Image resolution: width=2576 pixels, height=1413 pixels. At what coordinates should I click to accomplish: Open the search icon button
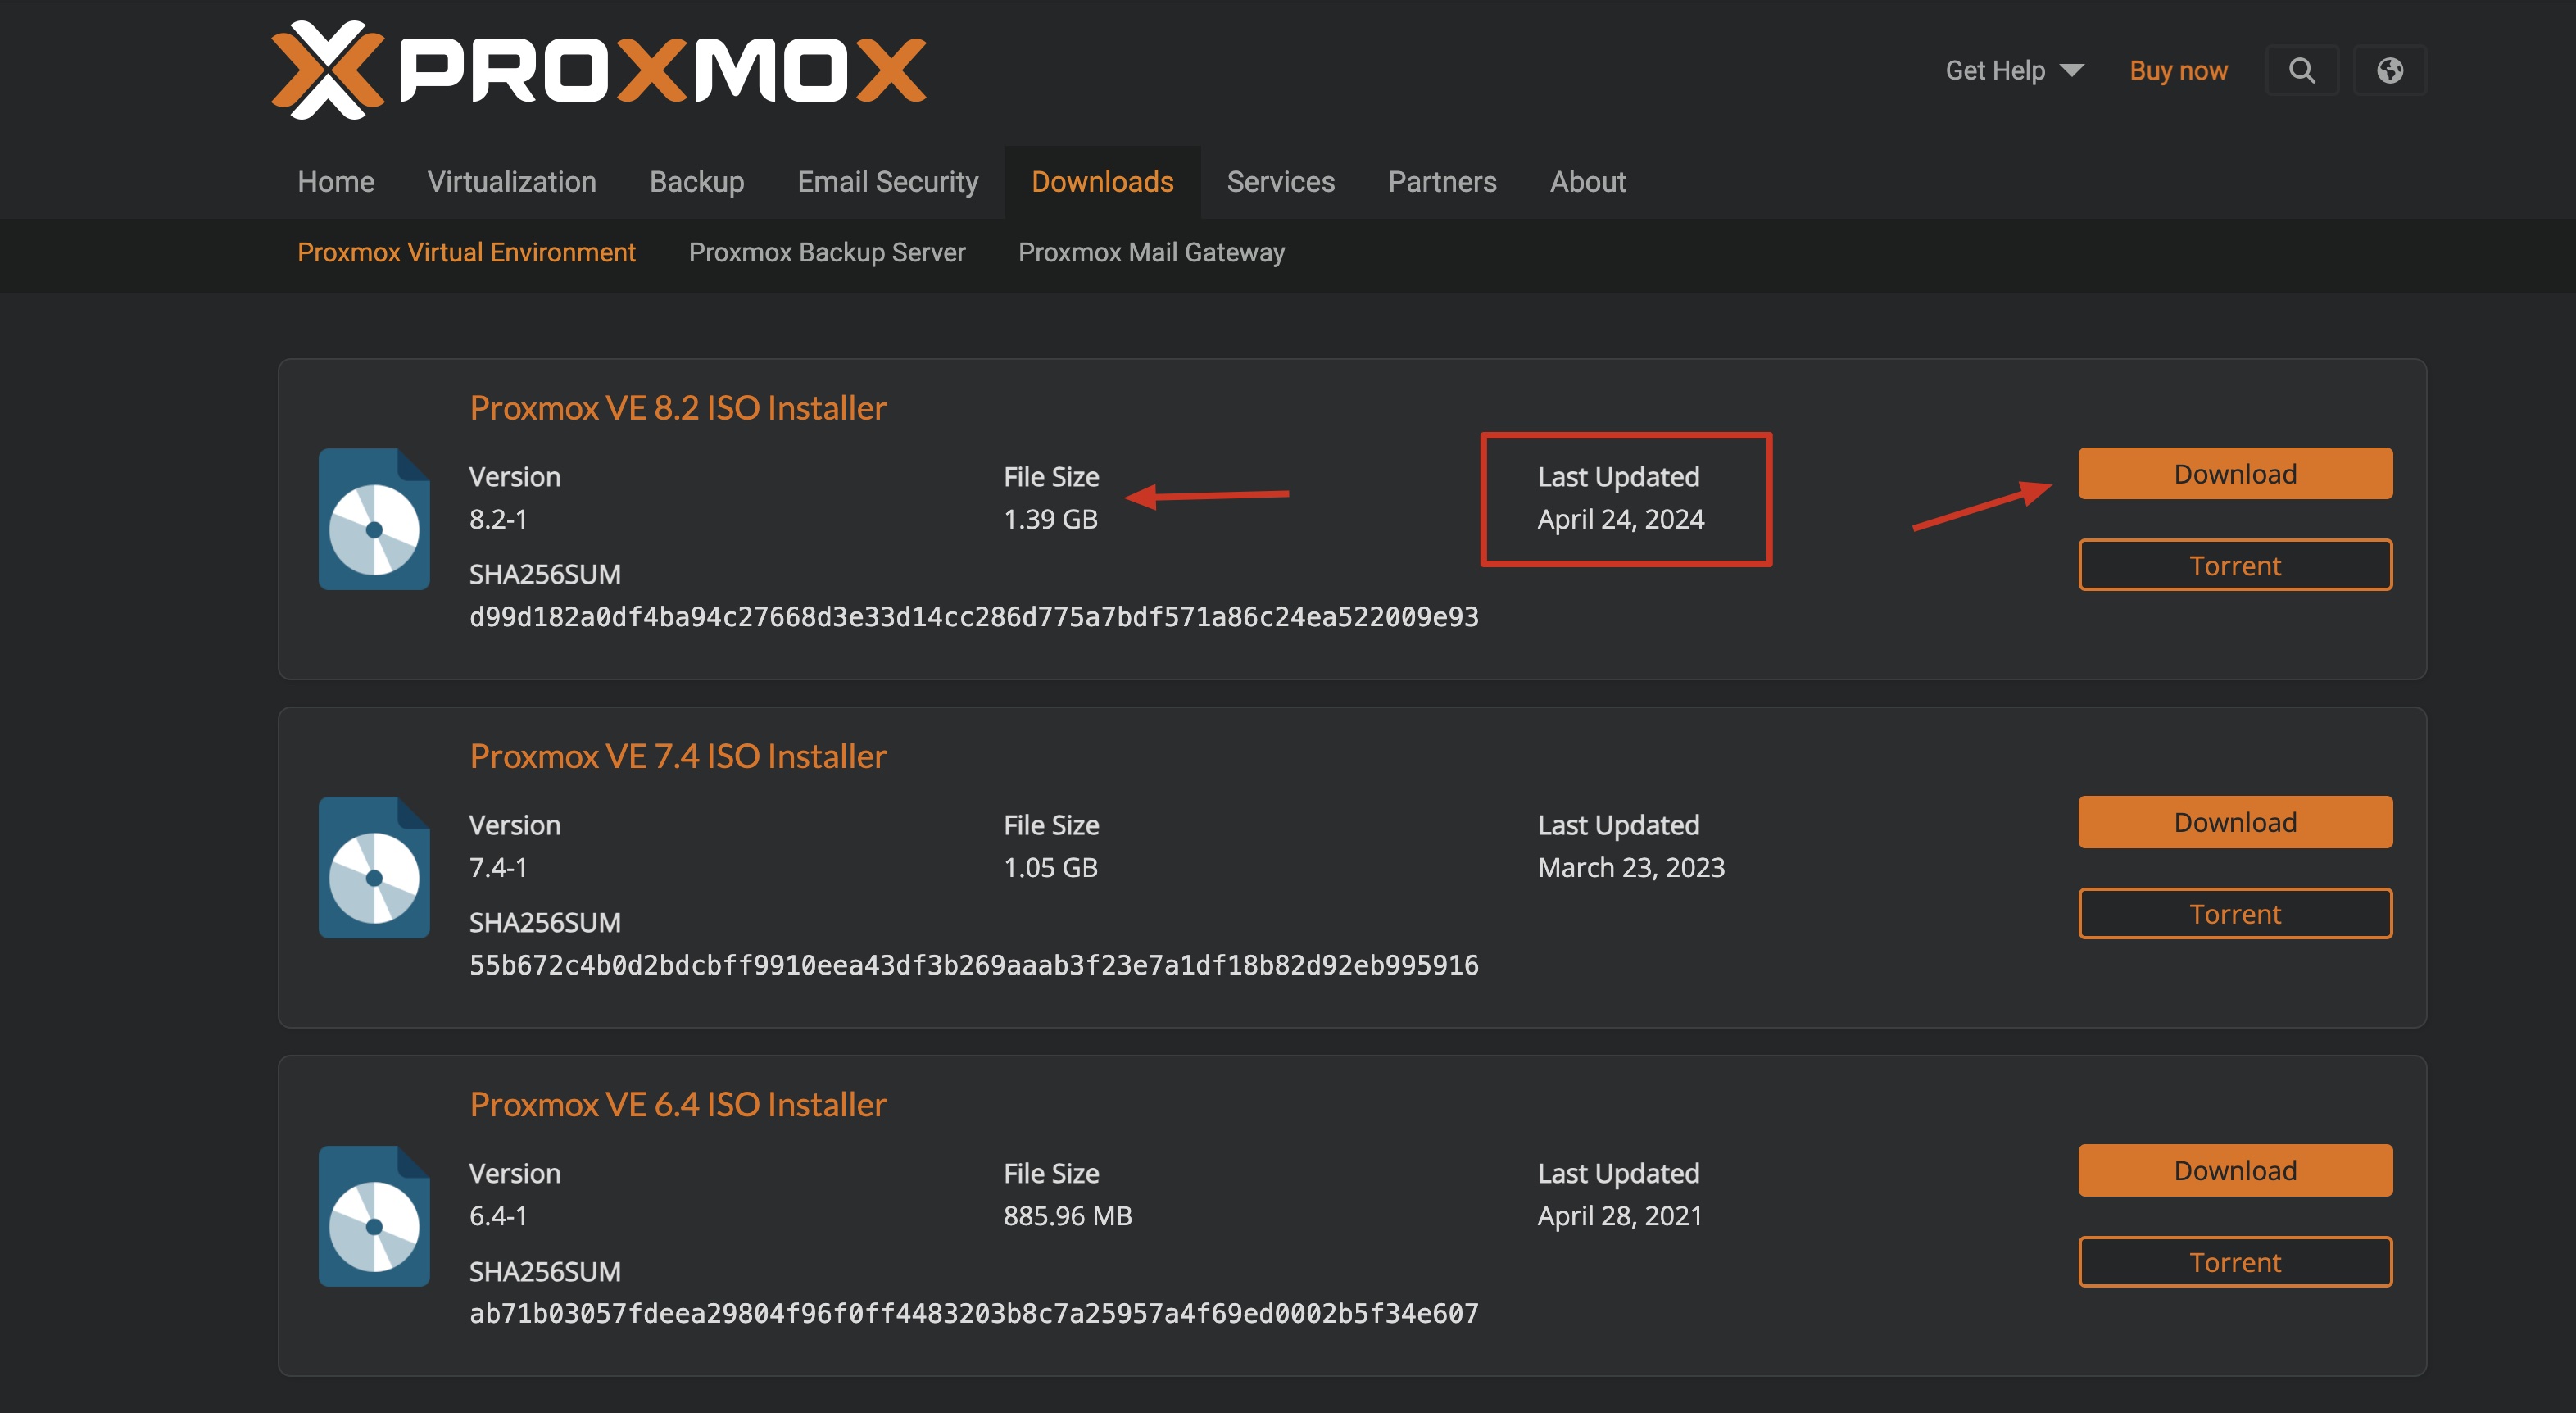tap(2301, 70)
